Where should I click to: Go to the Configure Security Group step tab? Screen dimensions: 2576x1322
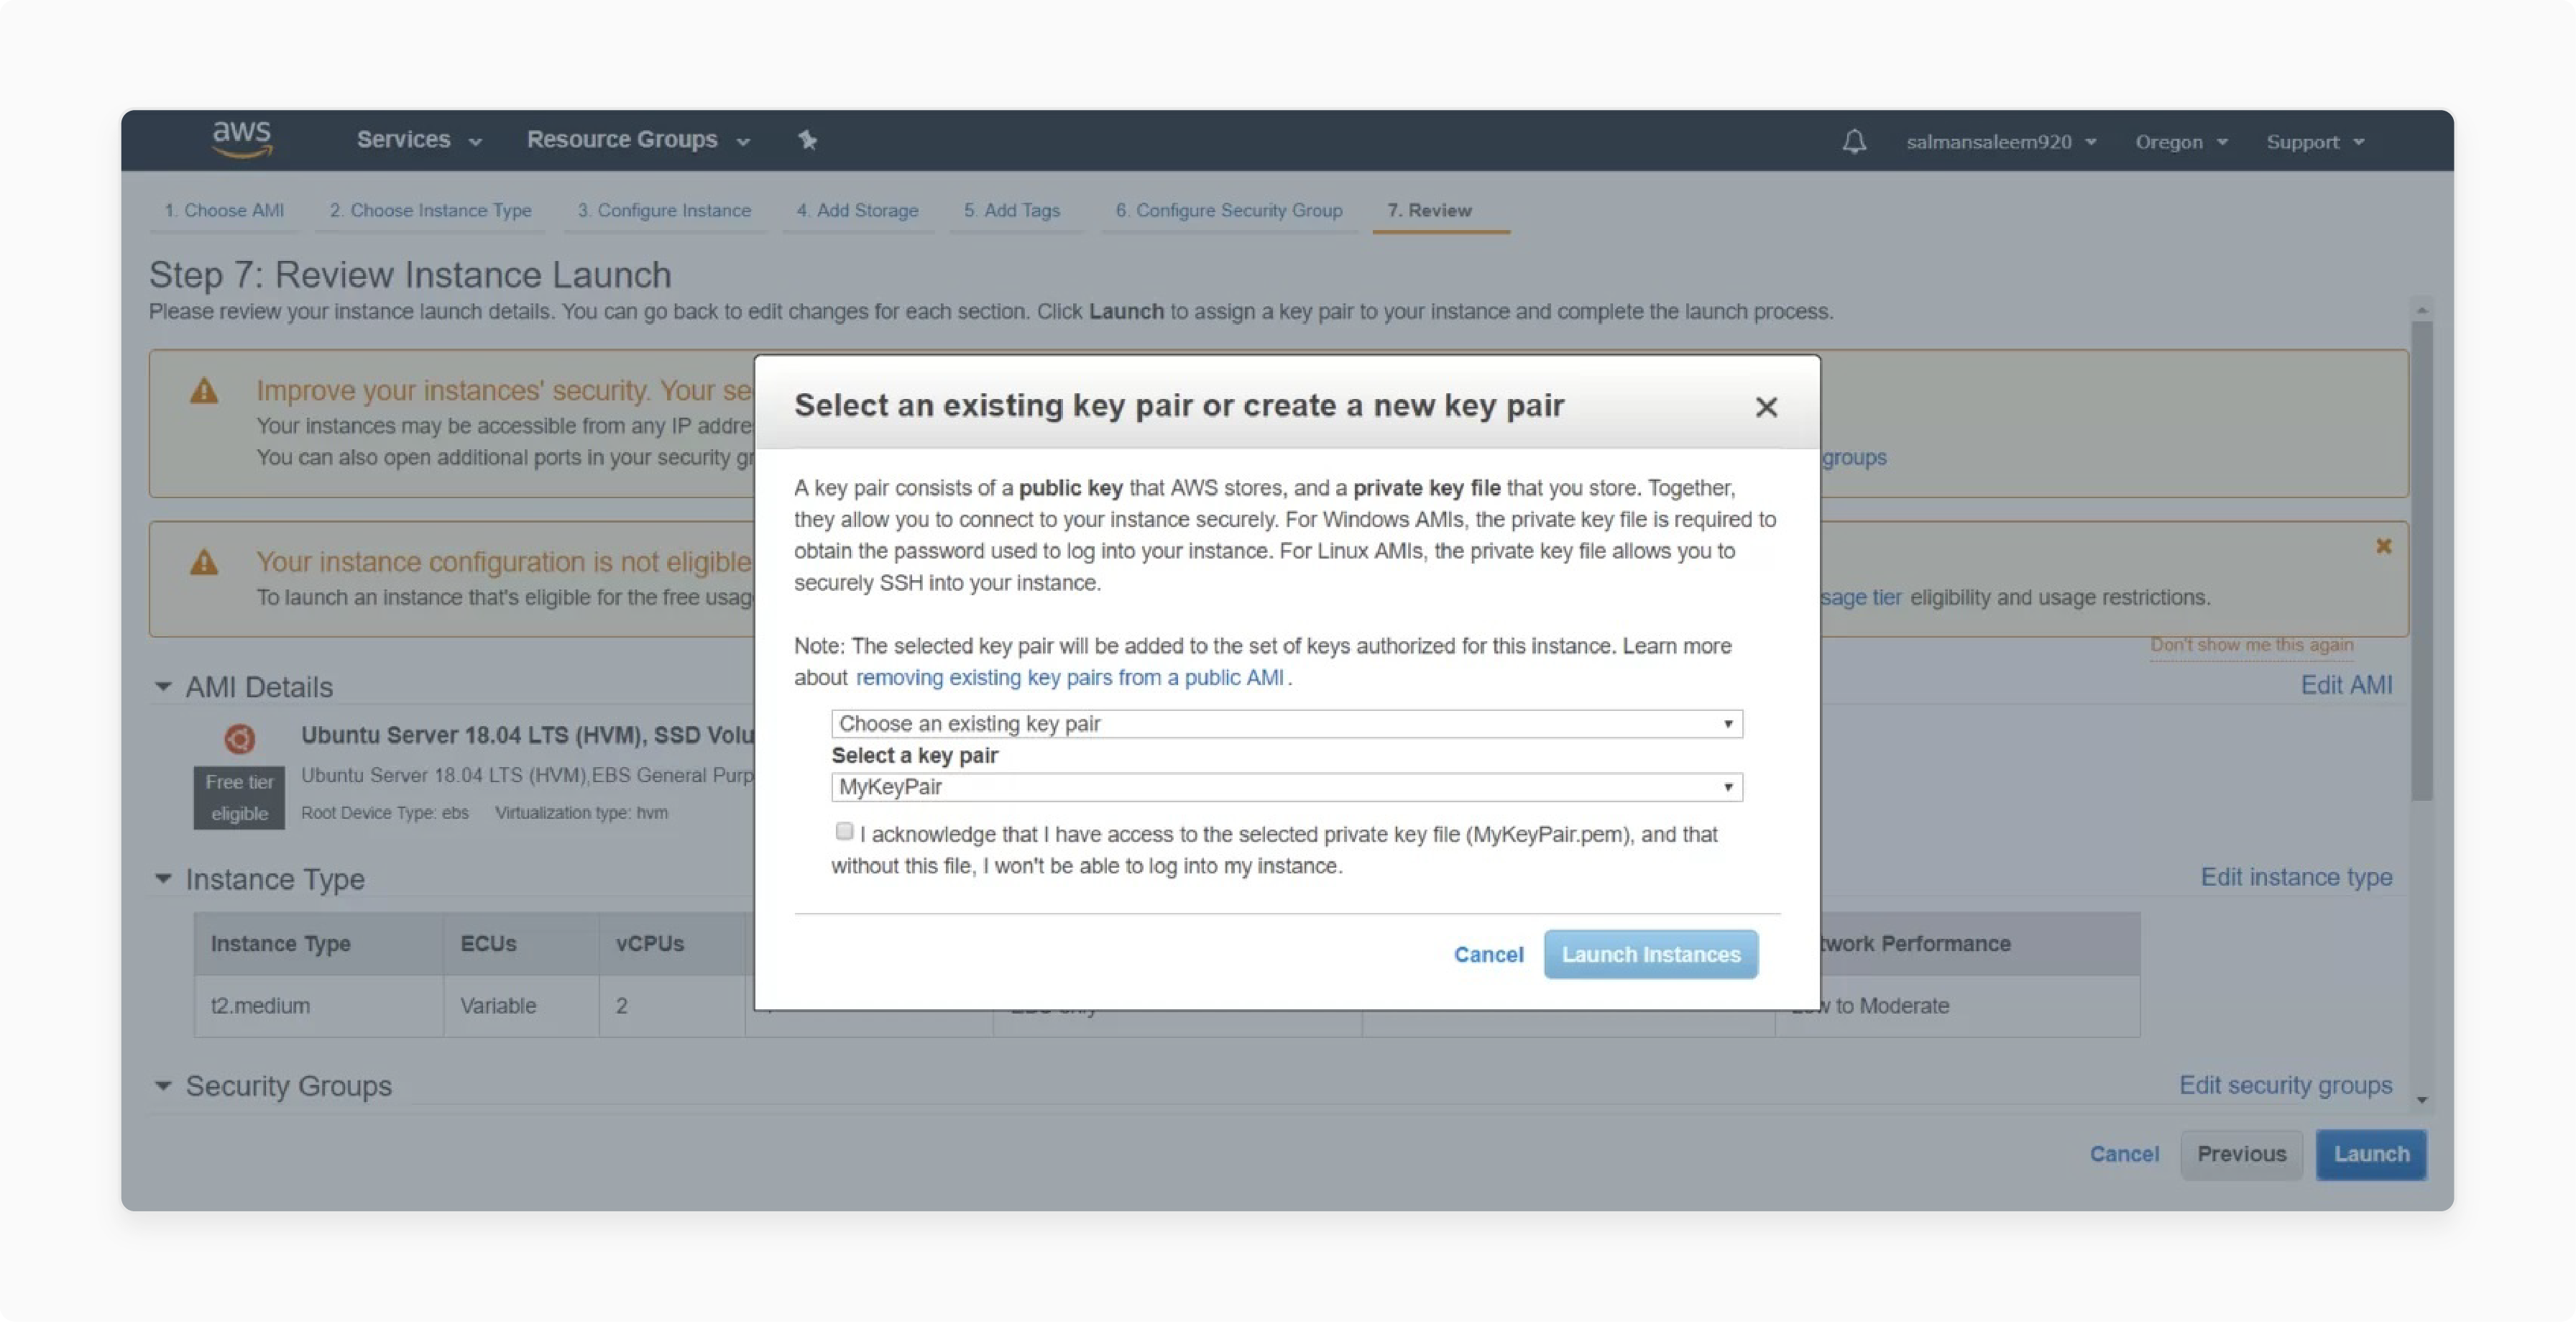coord(1229,210)
